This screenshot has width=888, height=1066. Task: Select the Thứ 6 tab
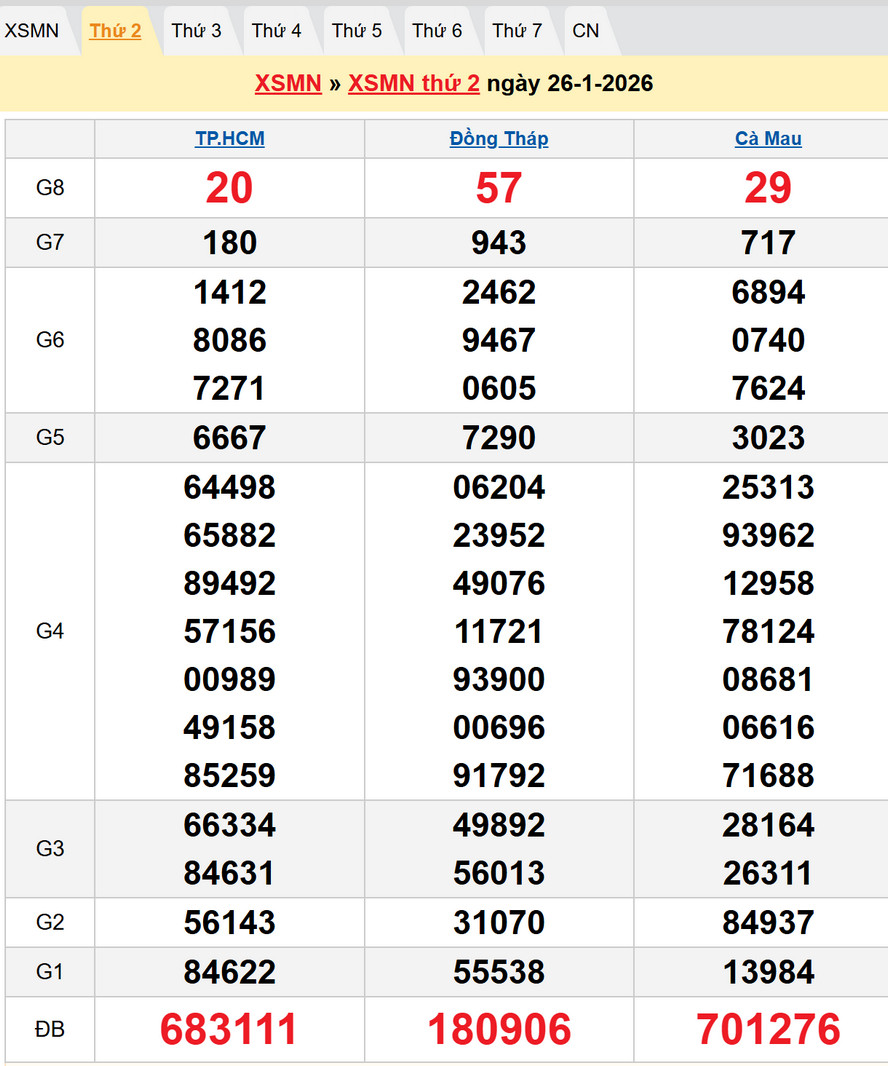(437, 31)
